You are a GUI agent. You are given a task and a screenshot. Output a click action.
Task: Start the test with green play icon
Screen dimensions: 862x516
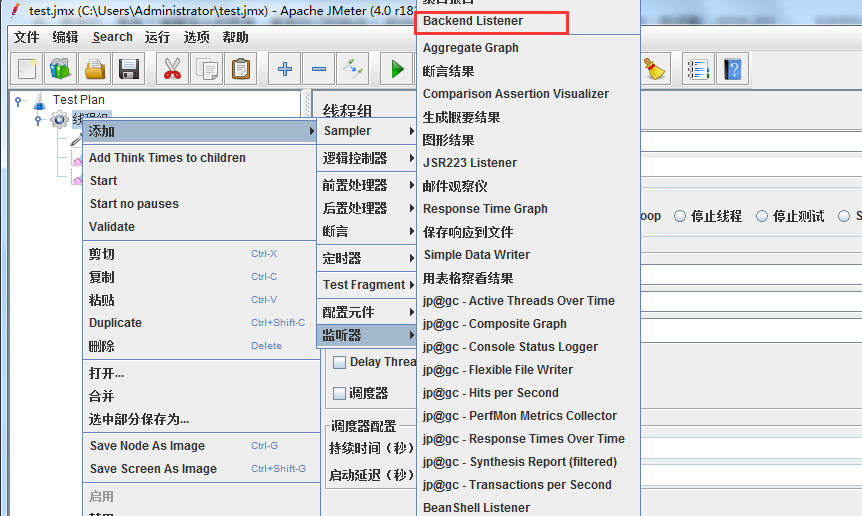pos(397,69)
